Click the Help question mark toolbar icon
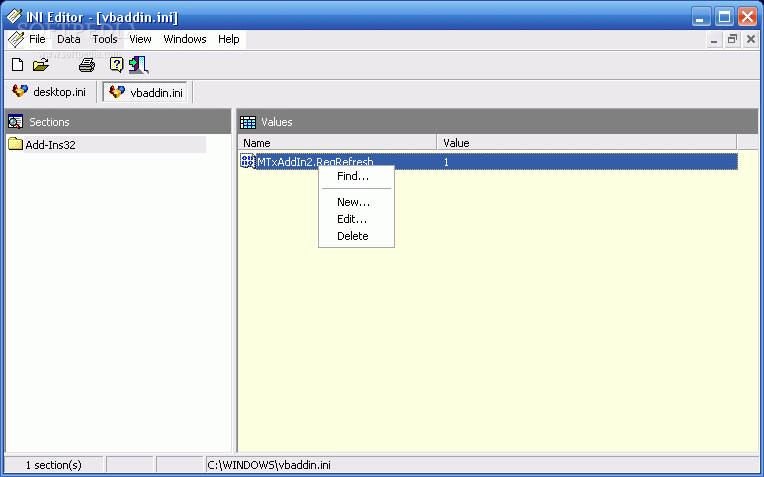 tap(116, 64)
